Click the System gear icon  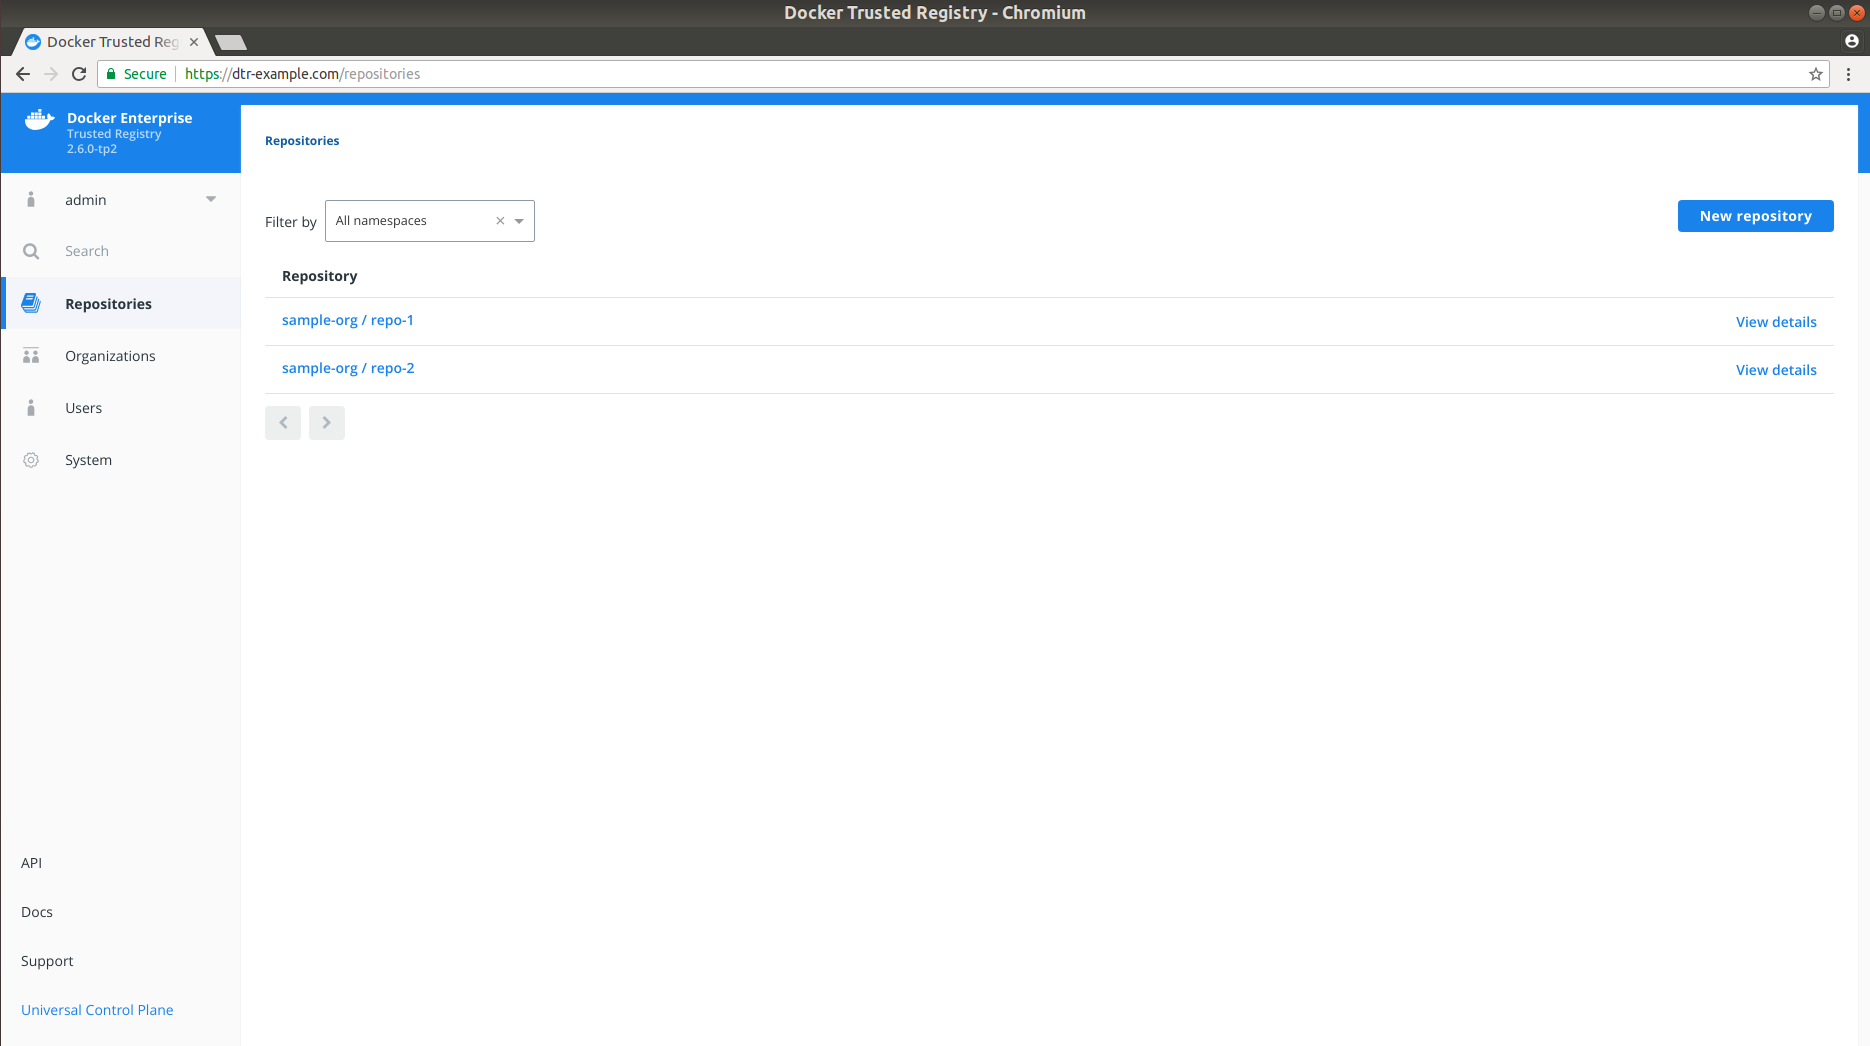click(31, 460)
